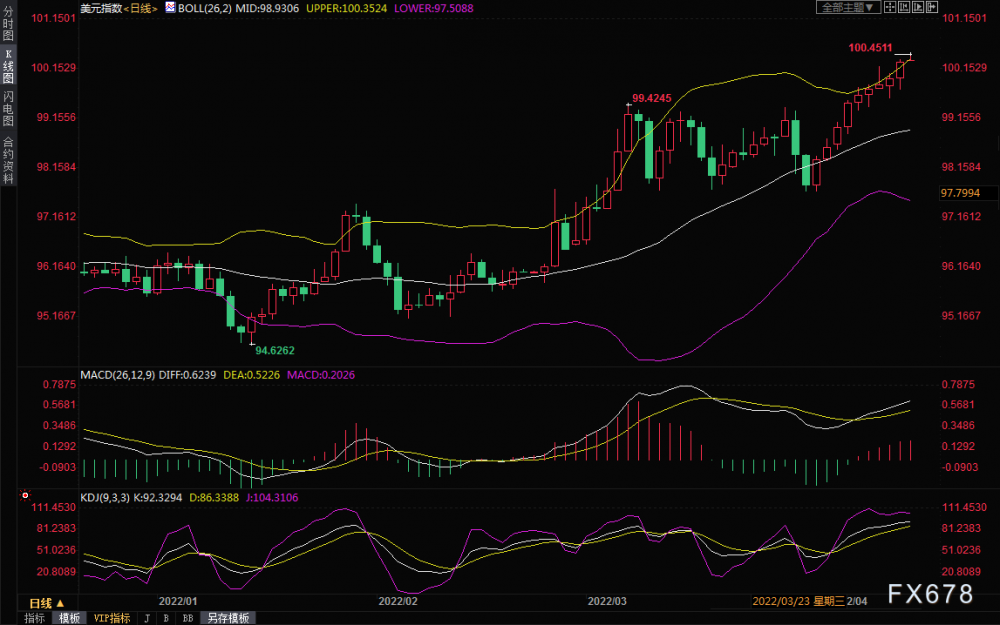Click the UPPER:100.3524 value

coord(346,8)
